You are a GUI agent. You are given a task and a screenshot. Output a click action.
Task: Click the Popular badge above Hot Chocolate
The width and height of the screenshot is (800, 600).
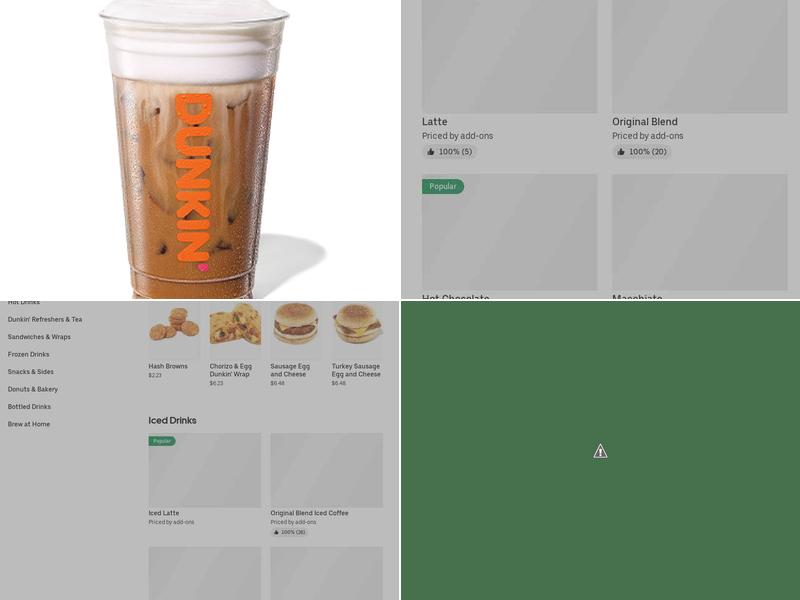[443, 186]
